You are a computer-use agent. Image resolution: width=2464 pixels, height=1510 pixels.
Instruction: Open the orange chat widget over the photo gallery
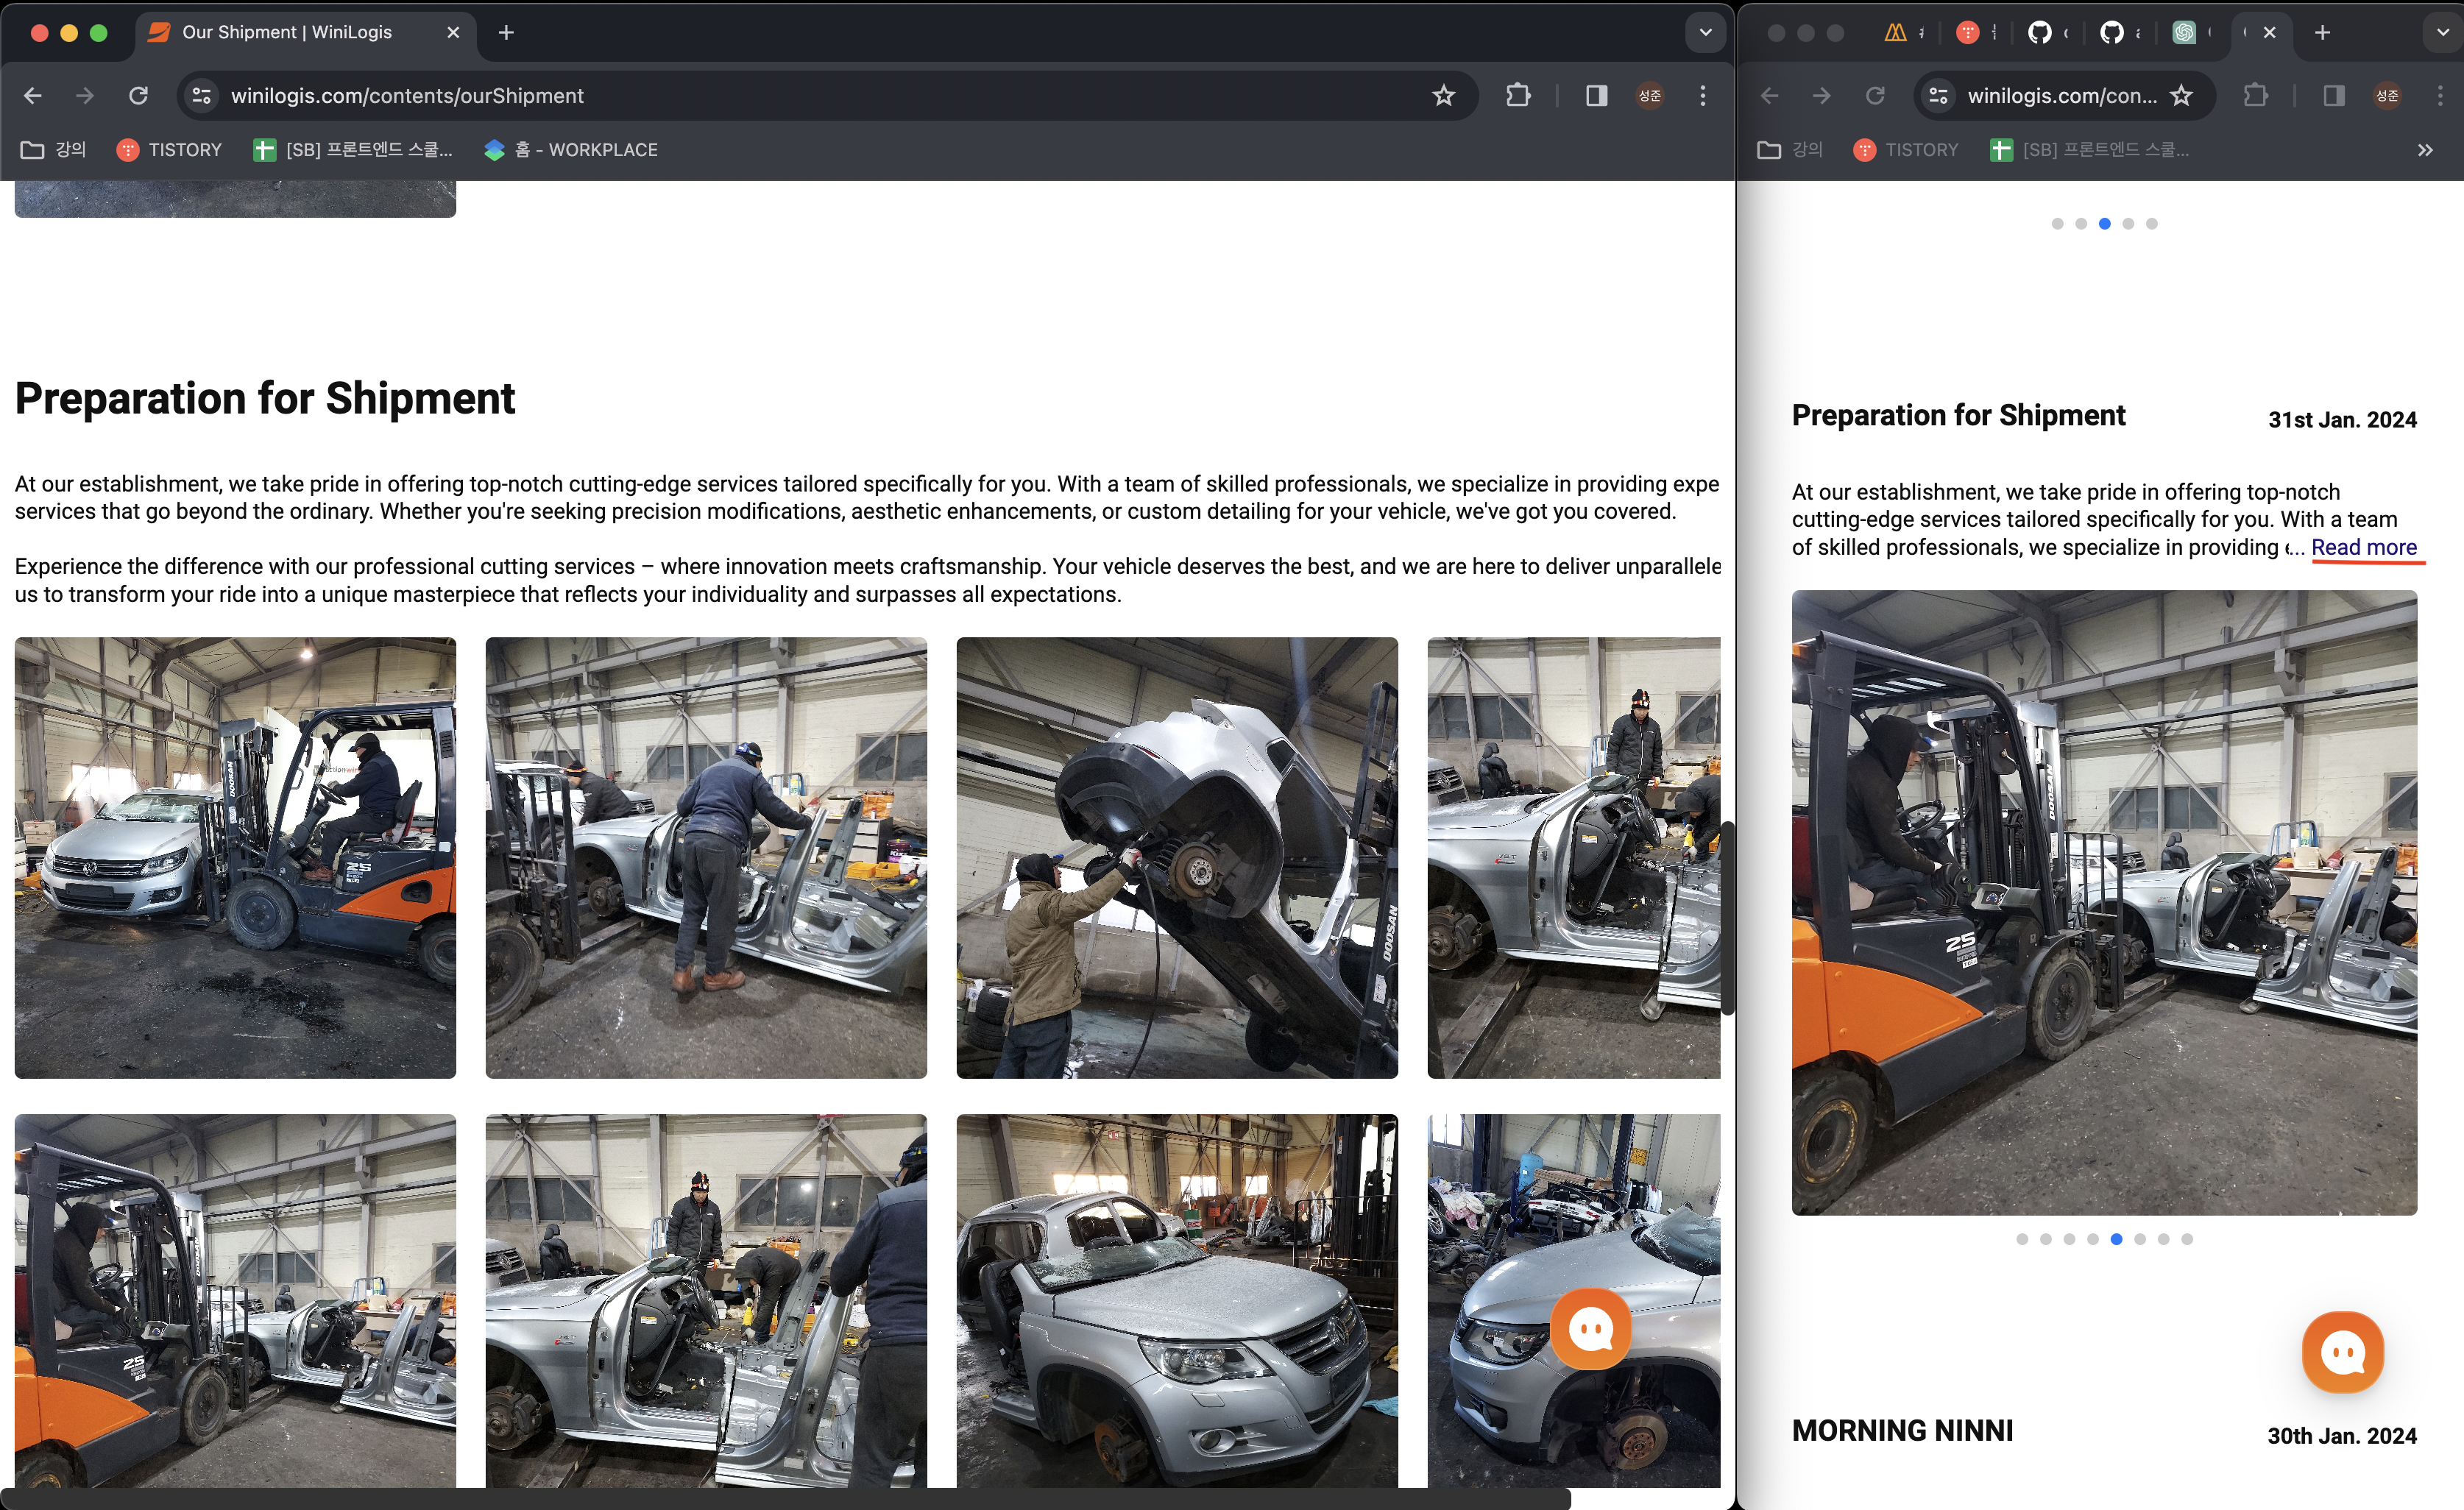tap(1590, 1328)
